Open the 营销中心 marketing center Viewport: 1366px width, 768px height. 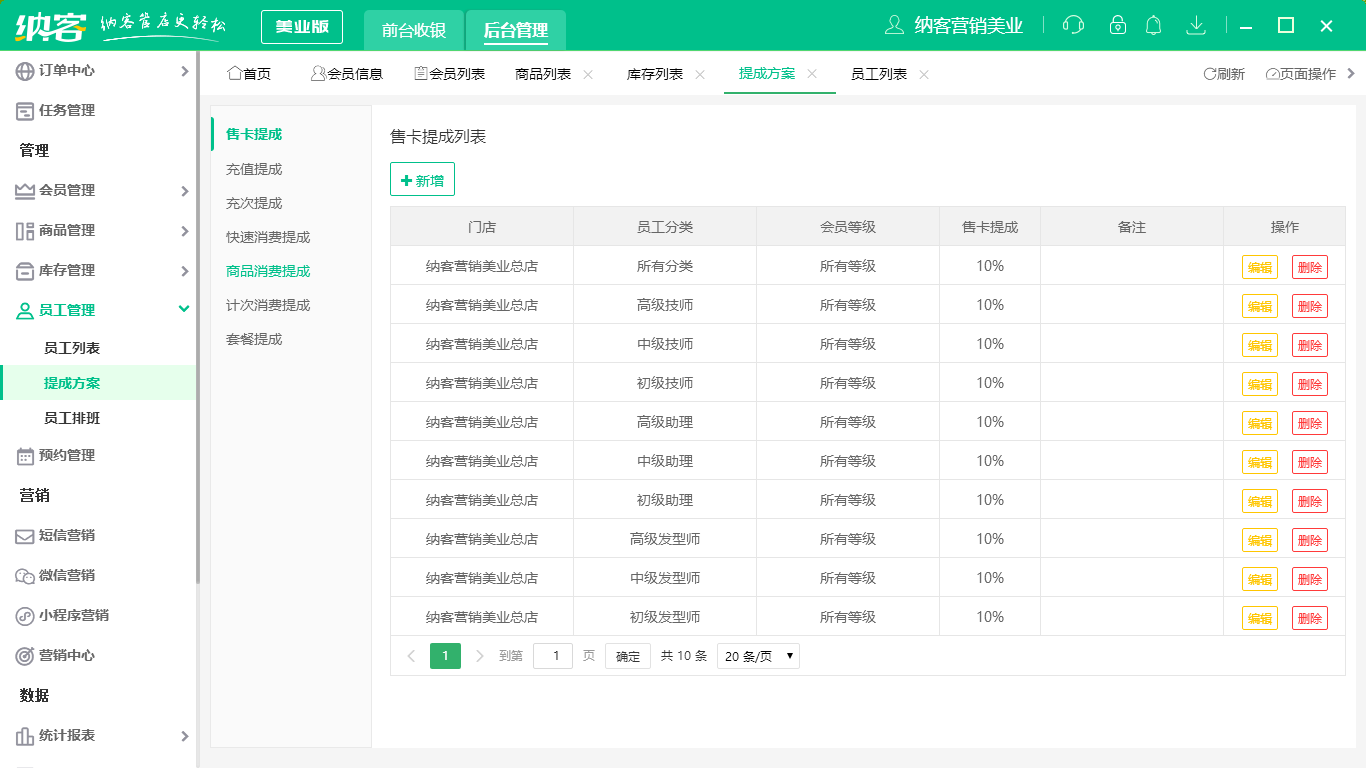64,656
